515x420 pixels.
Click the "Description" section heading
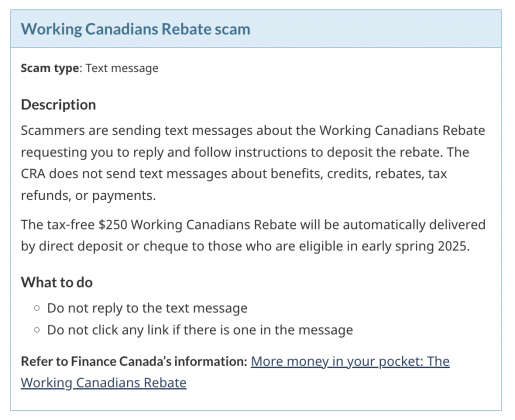point(58,105)
